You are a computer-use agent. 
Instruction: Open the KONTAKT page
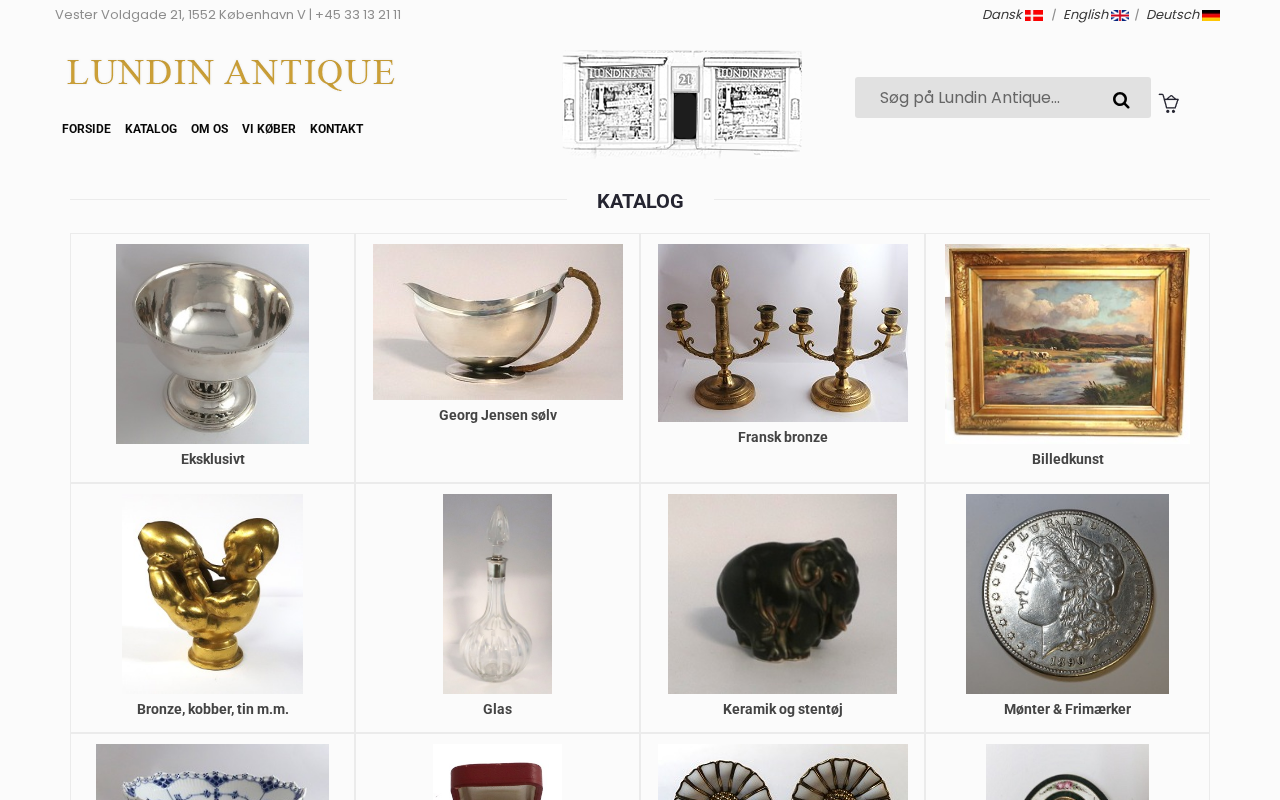[336, 129]
